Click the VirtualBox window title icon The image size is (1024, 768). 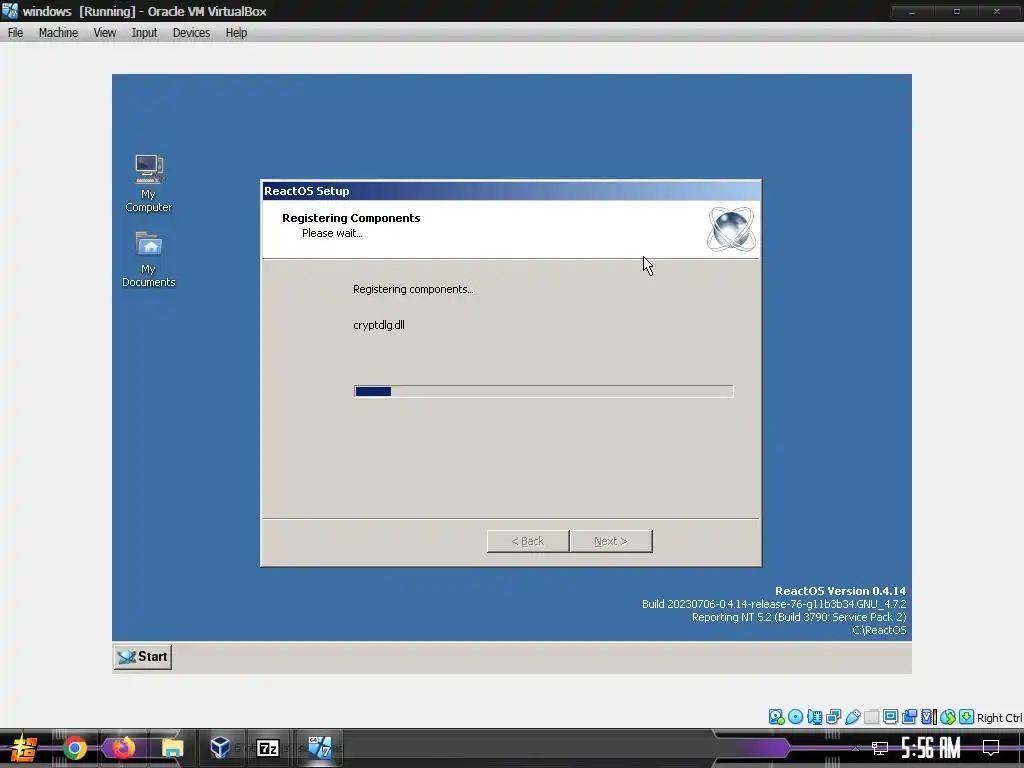click(10, 10)
